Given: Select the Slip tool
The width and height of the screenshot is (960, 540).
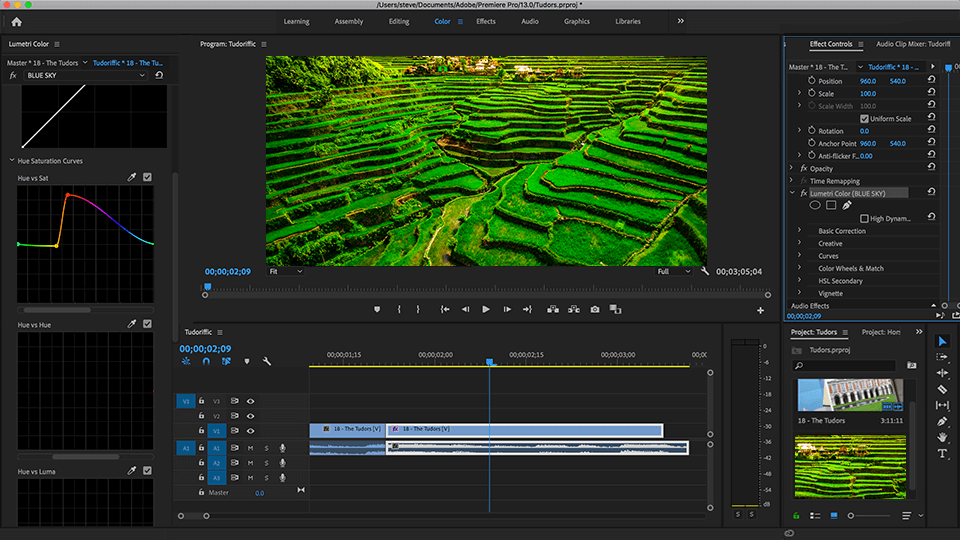Looking at the screenshot, I should point(942,405).
